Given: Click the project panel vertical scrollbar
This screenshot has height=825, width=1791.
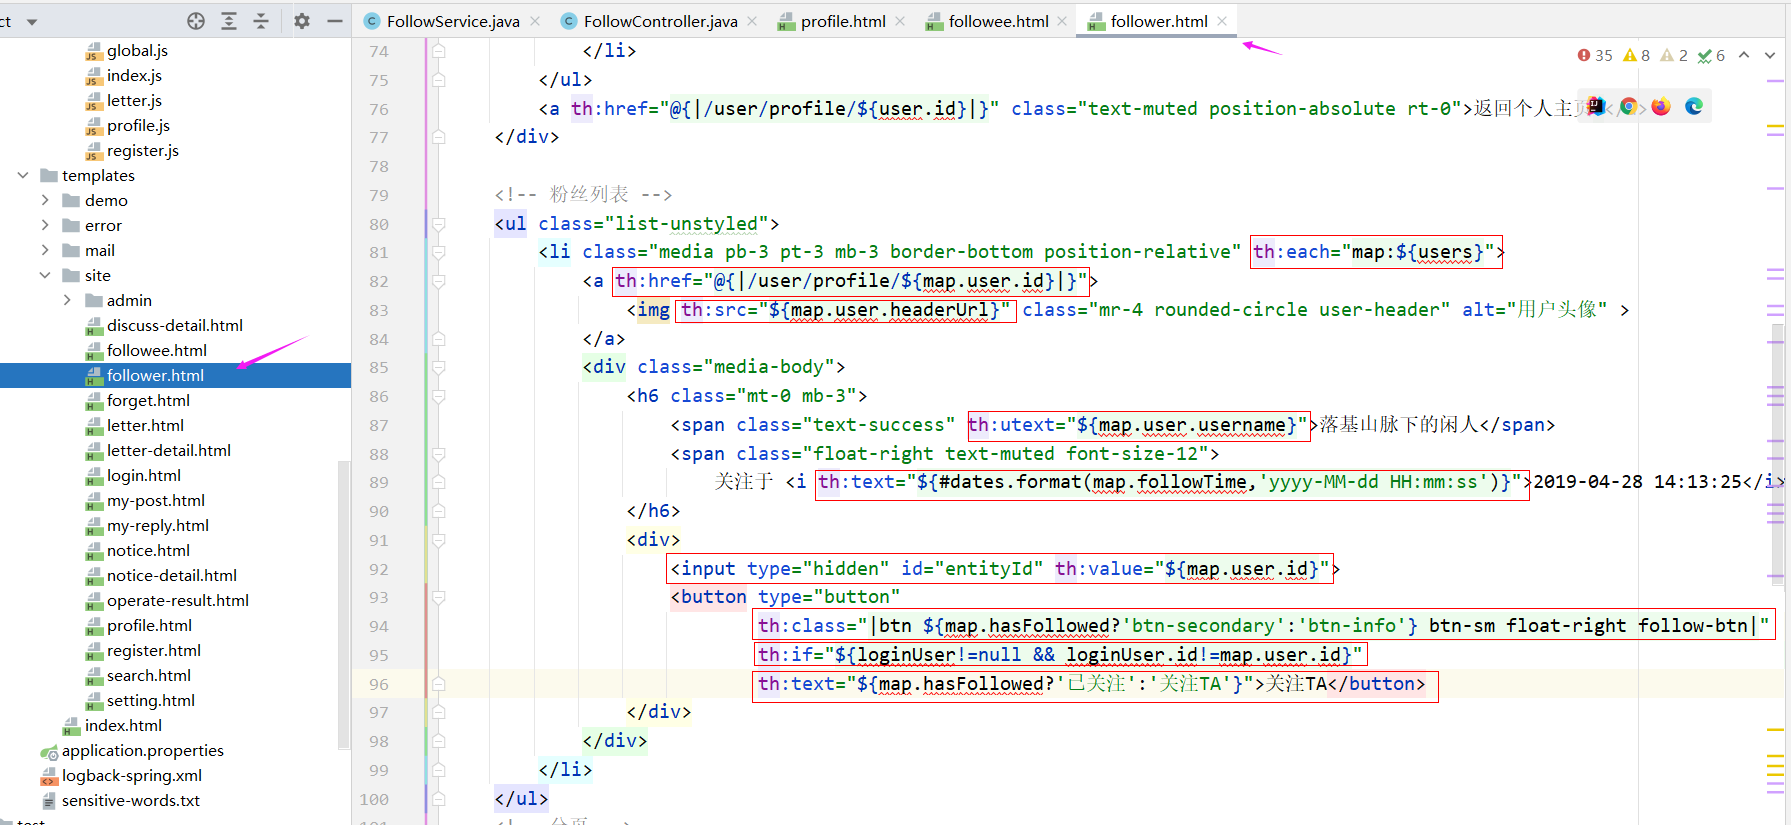Looking at the screenshot, I should (x=344, y=605).
